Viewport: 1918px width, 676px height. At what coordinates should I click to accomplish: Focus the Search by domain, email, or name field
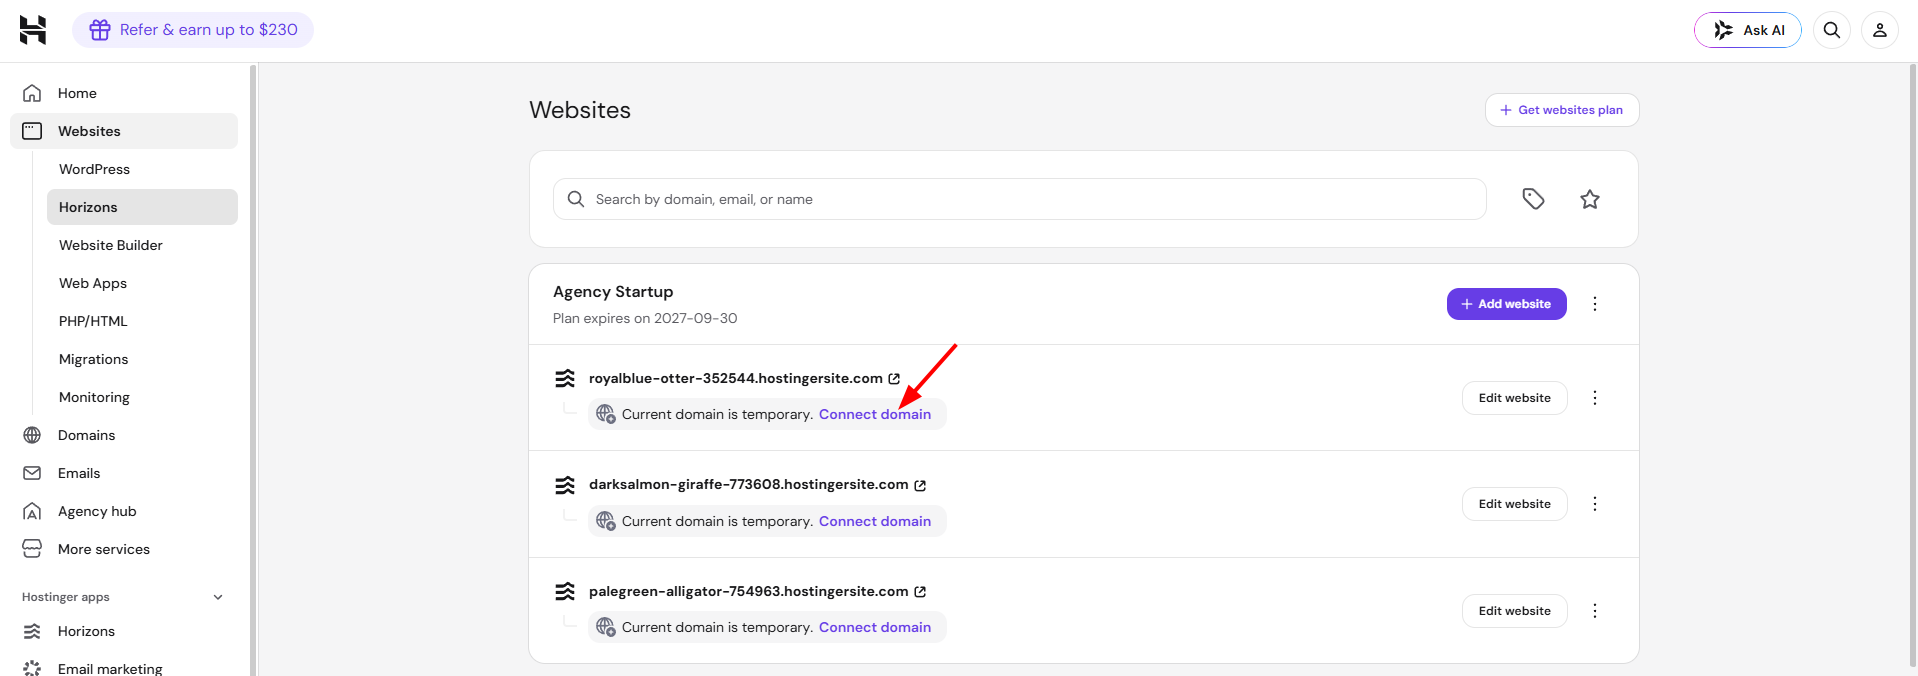(1019, 199)
